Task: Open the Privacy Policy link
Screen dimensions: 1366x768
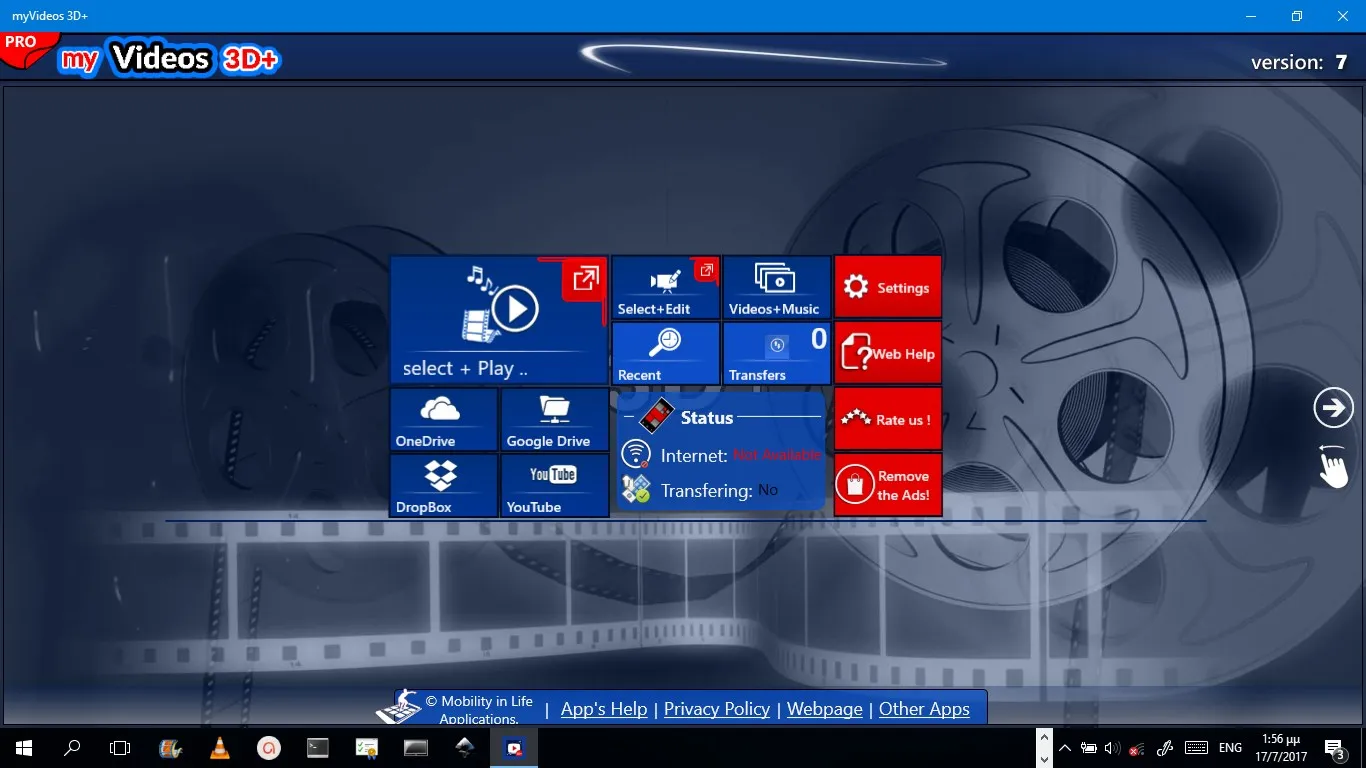Action: coord(716,708)
